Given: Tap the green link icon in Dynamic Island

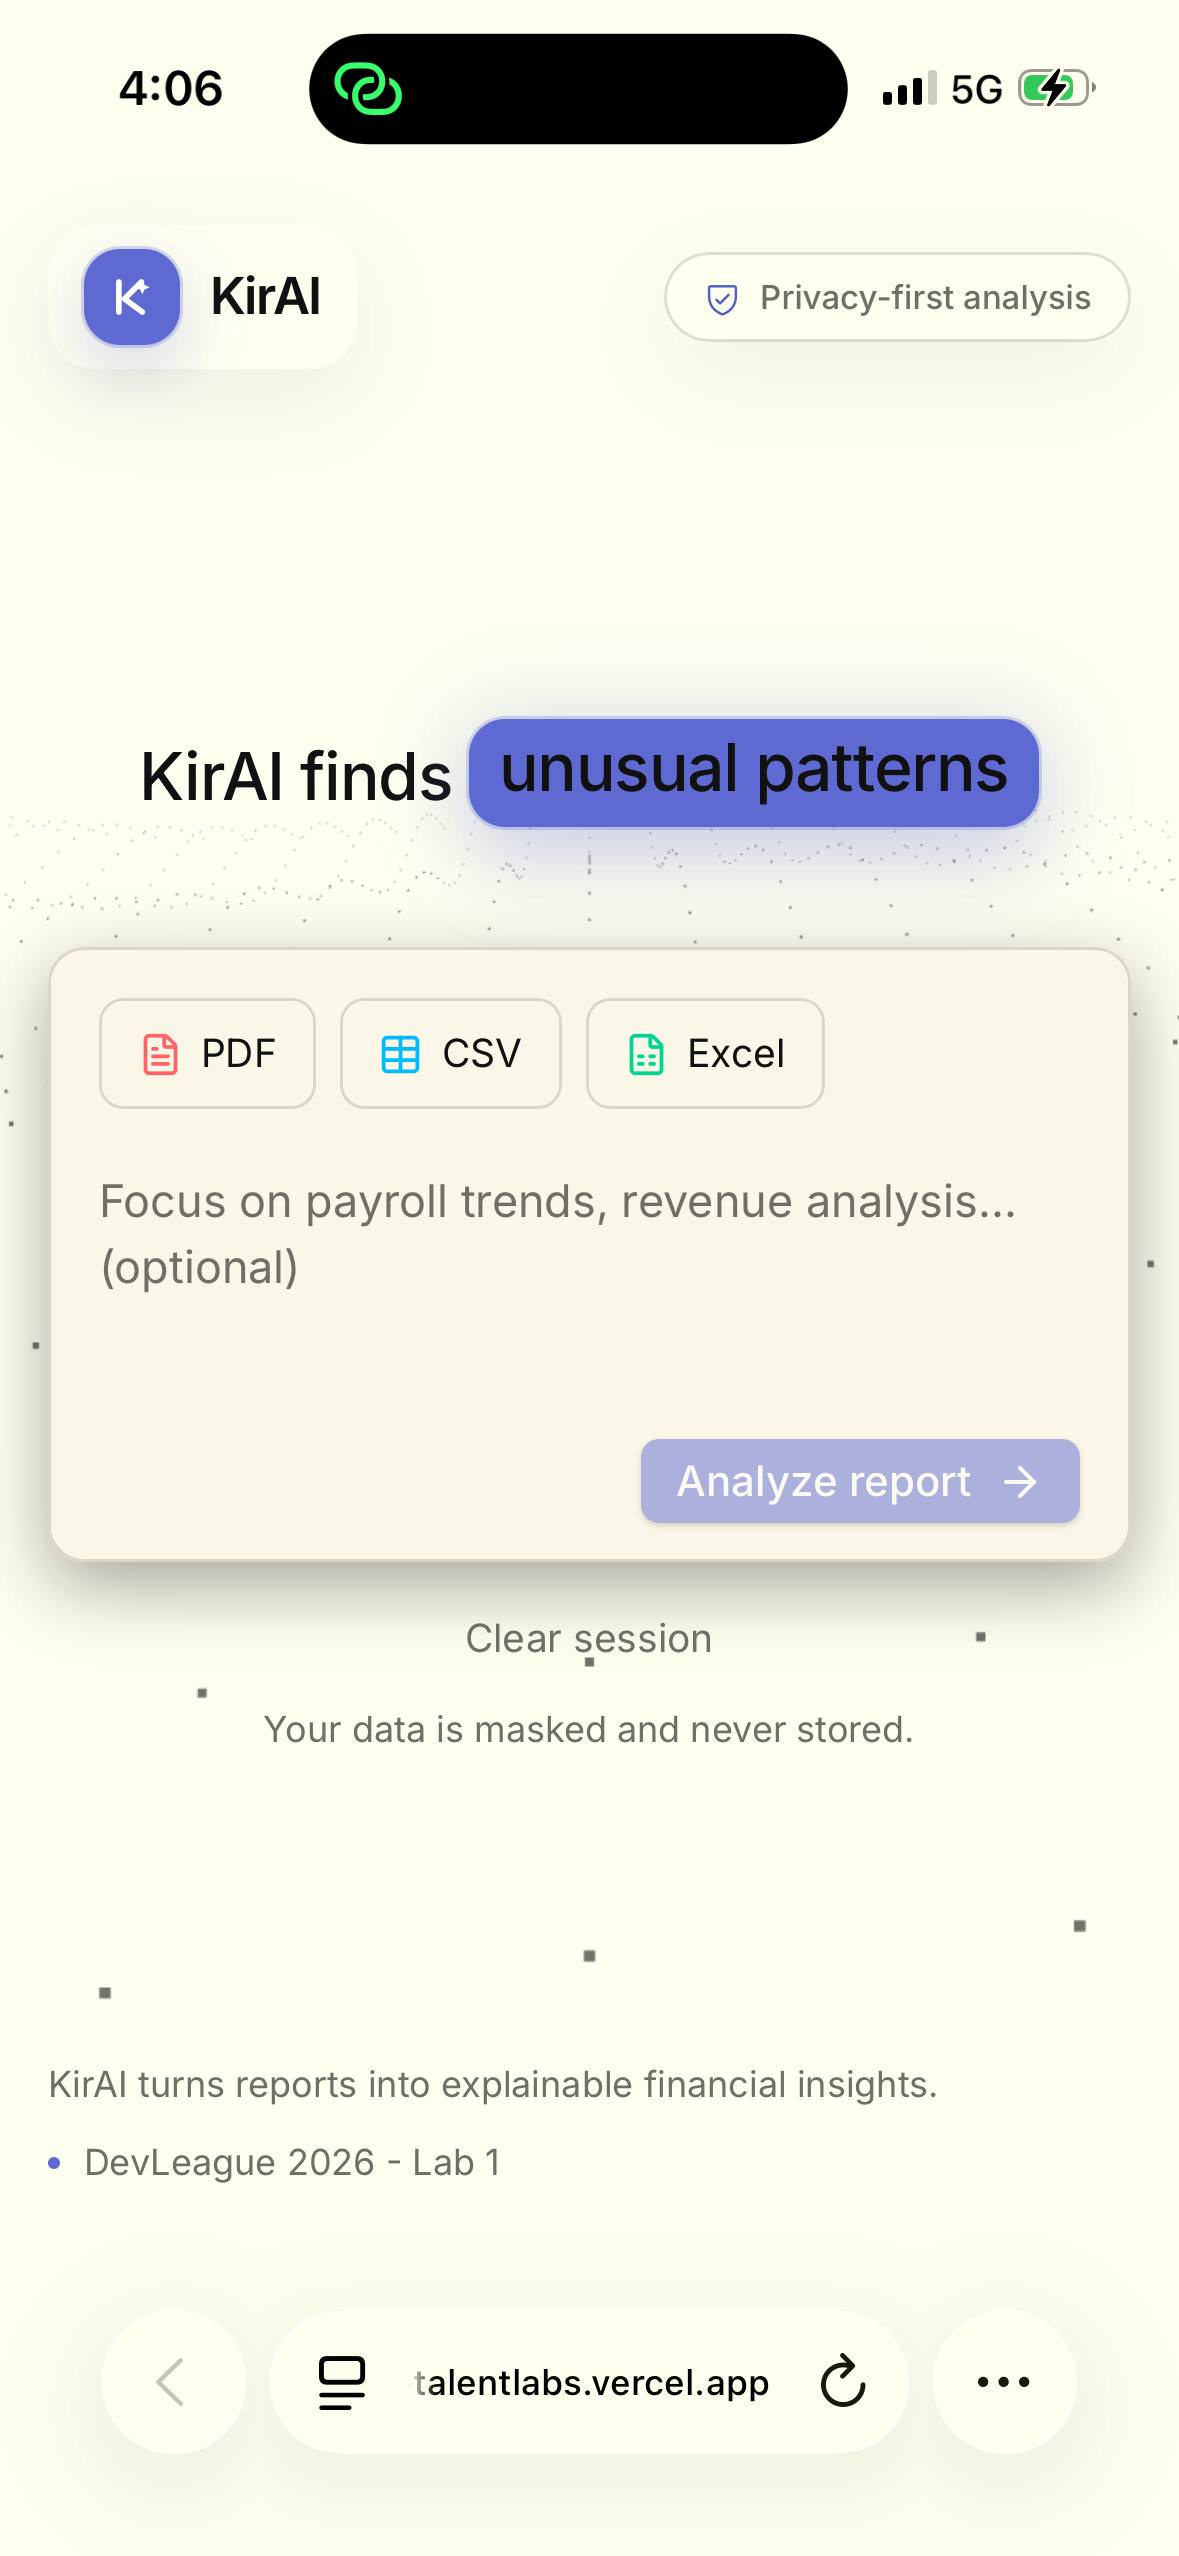Looking at the screenshot, I should [368, 89].
